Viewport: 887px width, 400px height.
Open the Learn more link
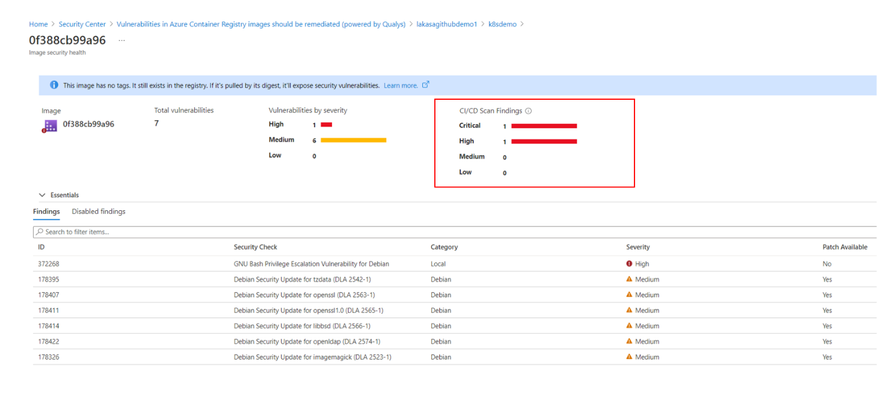point(401,85)
